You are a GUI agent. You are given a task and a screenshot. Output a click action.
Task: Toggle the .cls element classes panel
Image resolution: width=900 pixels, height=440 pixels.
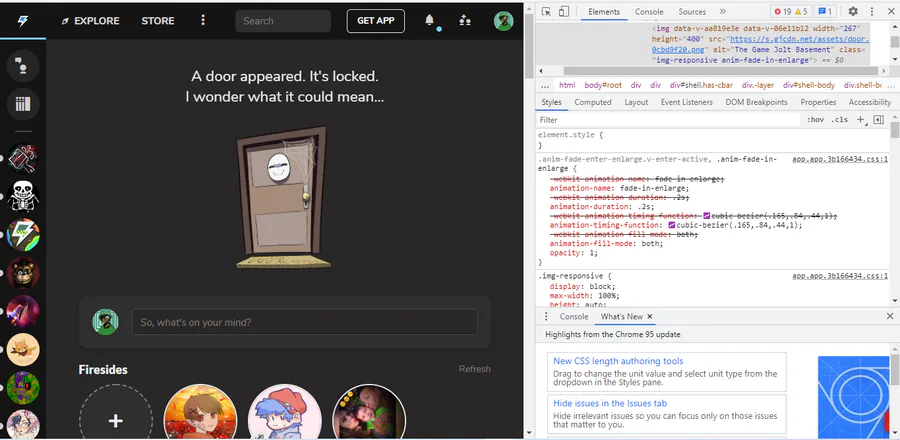click(x=840, y=119)
